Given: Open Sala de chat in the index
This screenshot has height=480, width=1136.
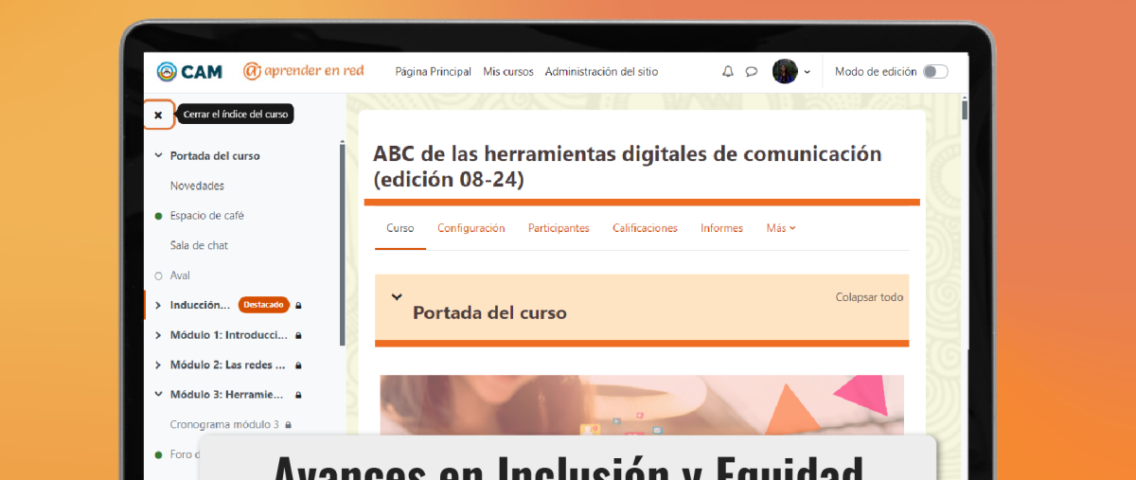Looking at the screenshot, I should click(199, 245).
